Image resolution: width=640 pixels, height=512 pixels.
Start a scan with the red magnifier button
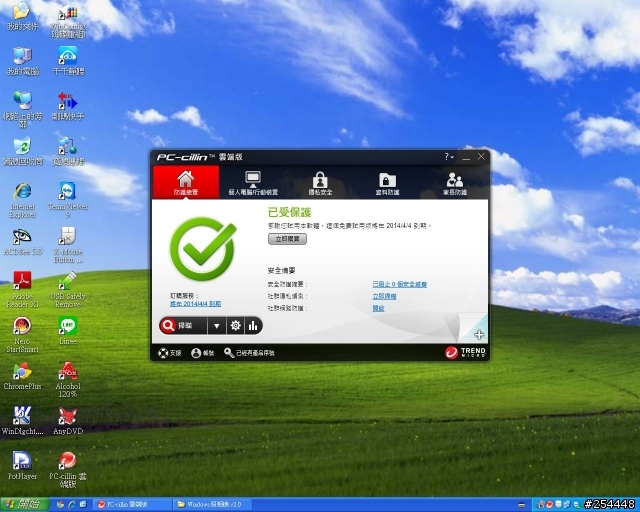(183, 325)
